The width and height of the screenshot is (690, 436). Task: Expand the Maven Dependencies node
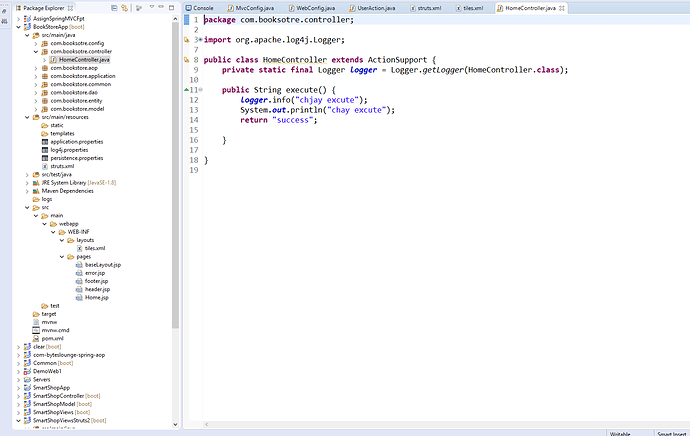[28, 191]
